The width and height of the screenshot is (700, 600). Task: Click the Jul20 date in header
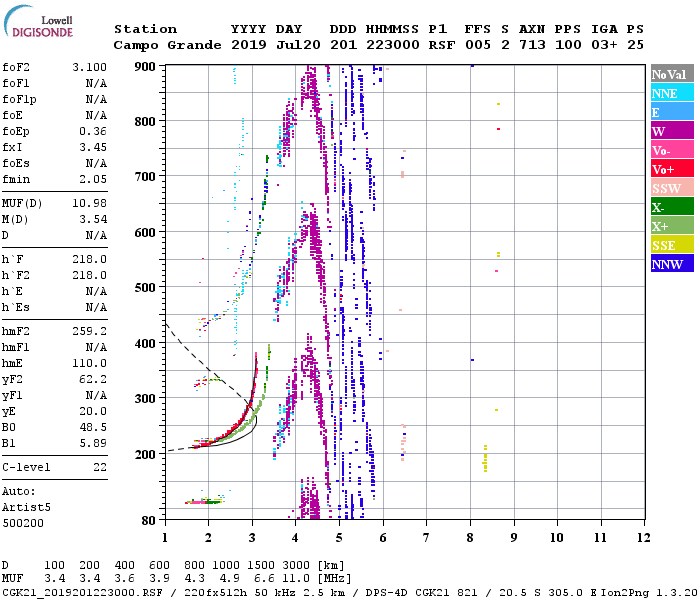pyautogui.click(x=298, y=45)
